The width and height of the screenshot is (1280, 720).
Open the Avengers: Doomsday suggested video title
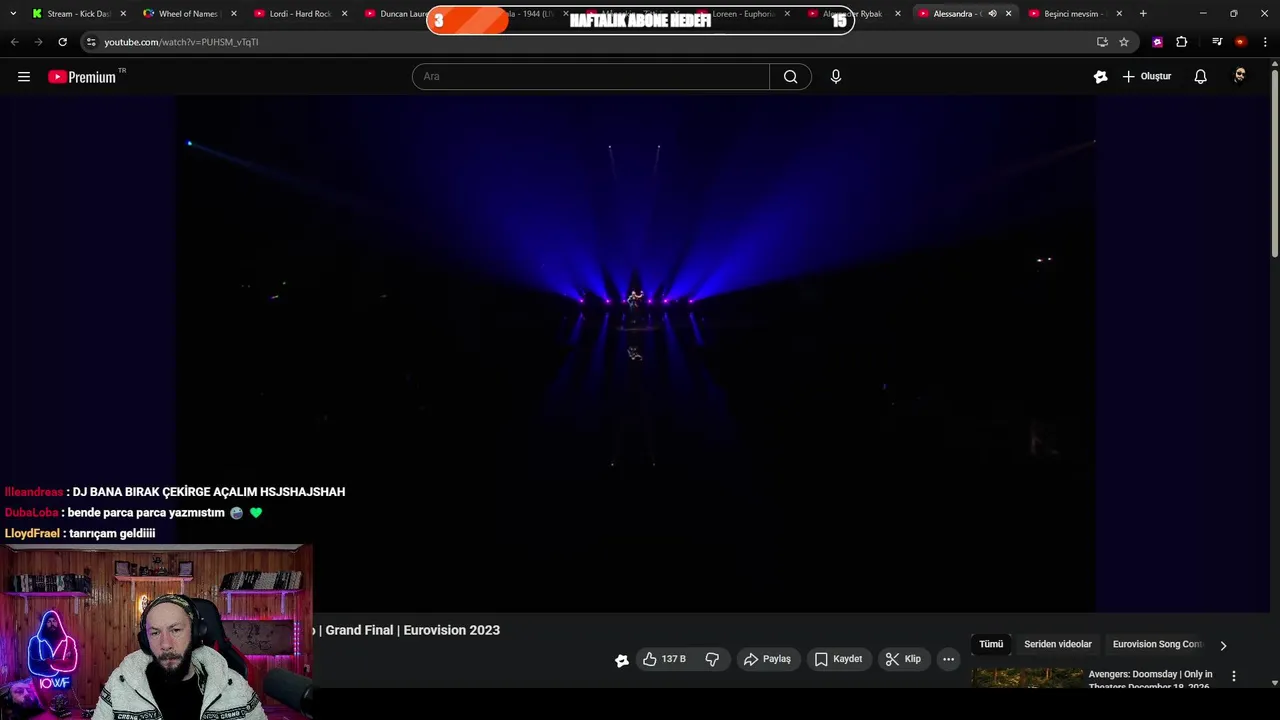coord(1150,680)
